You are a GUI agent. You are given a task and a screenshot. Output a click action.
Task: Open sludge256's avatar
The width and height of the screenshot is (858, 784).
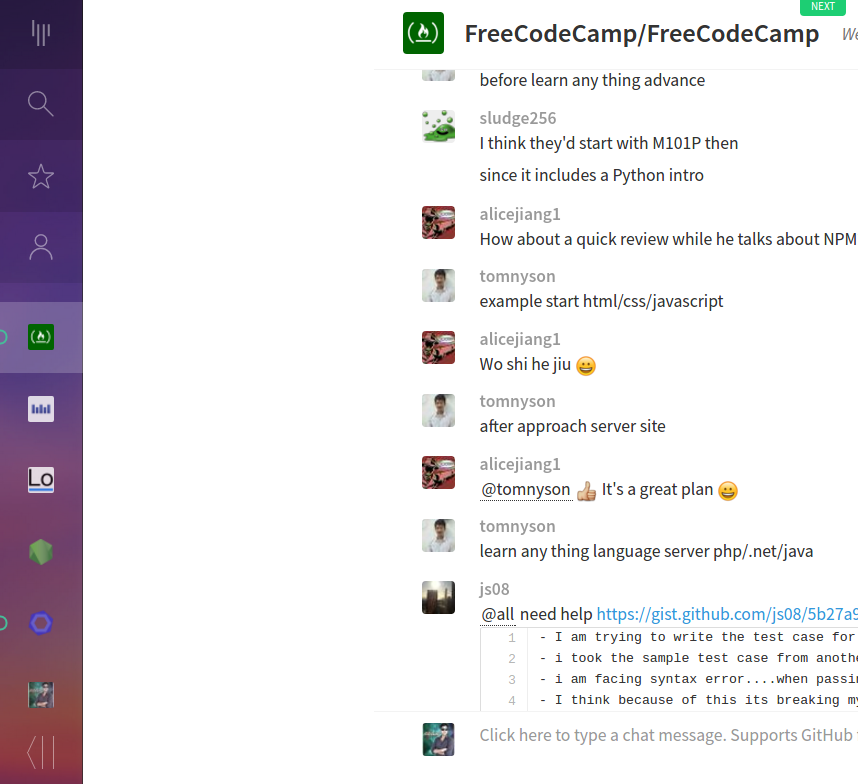[438, 126]
